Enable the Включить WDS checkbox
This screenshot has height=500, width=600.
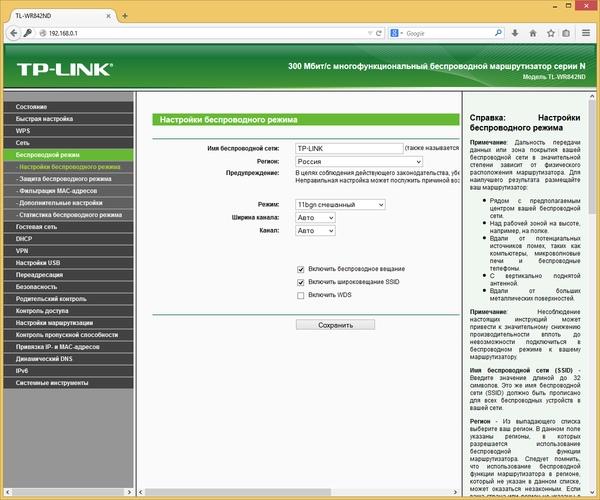301,295
